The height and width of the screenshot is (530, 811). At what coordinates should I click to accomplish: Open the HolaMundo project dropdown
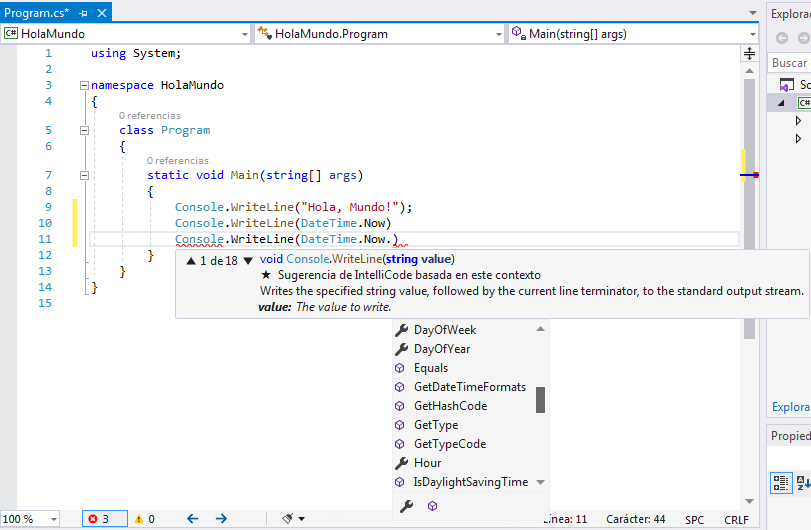[244, 33]
